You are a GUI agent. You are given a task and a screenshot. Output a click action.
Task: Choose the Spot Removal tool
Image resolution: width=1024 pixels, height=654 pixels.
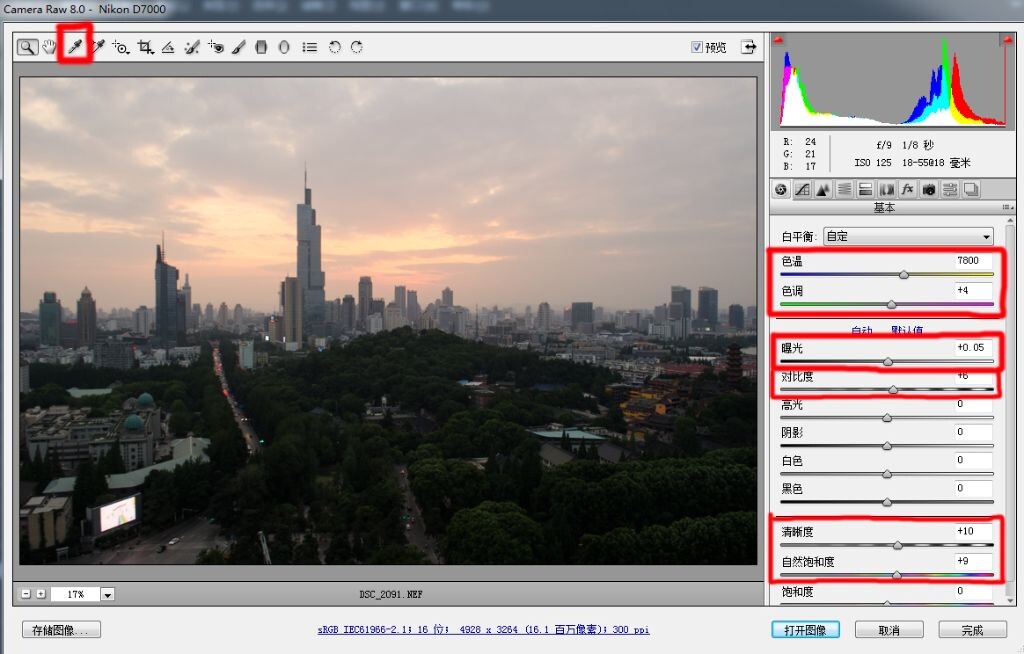click(191, 47)
